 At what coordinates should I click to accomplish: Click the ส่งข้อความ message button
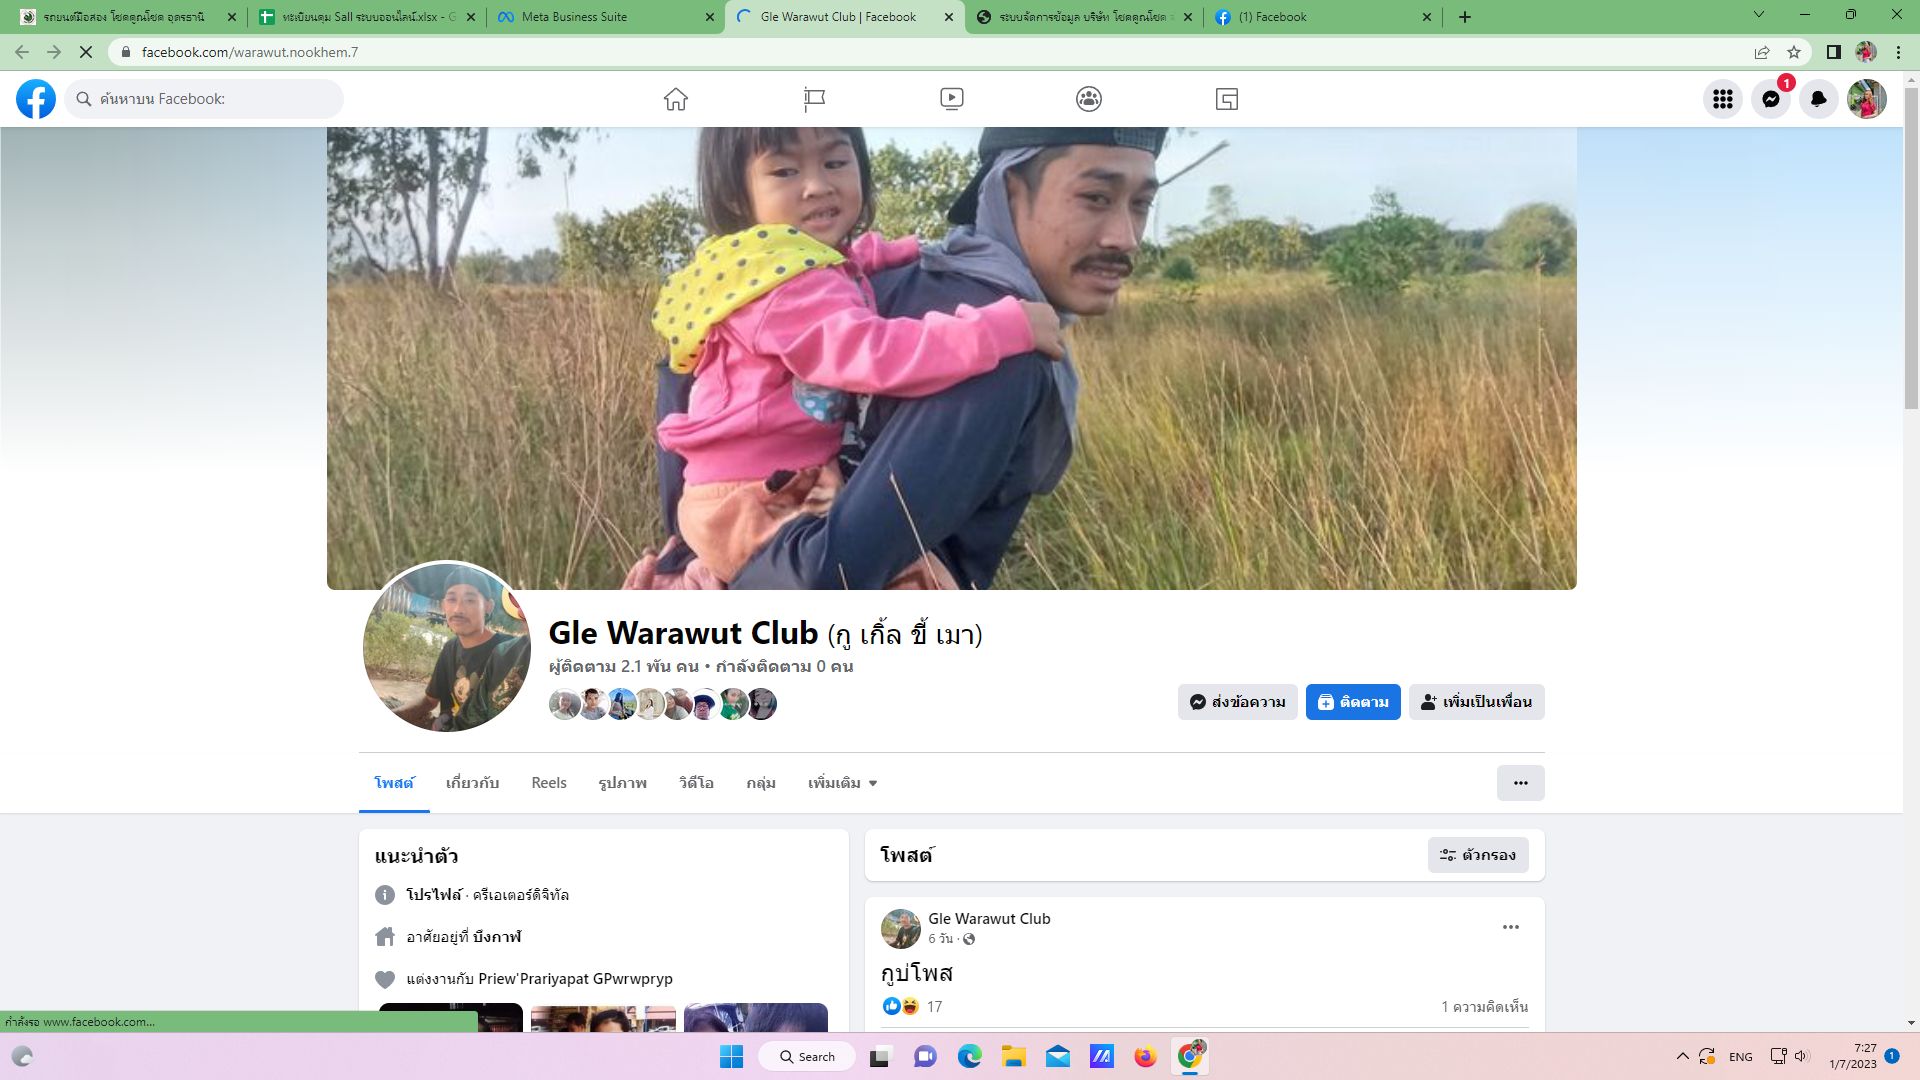1237,702
